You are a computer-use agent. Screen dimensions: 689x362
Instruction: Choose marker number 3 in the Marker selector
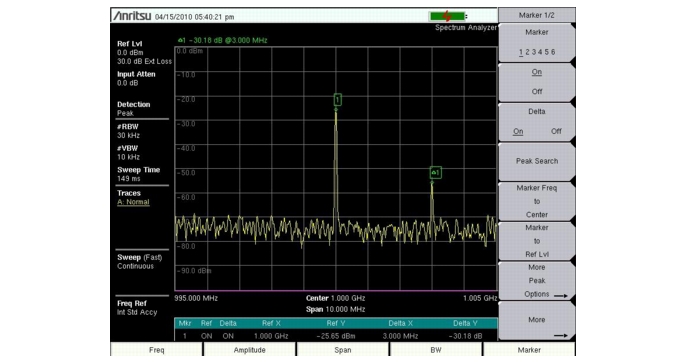click(x=533, y=52)
